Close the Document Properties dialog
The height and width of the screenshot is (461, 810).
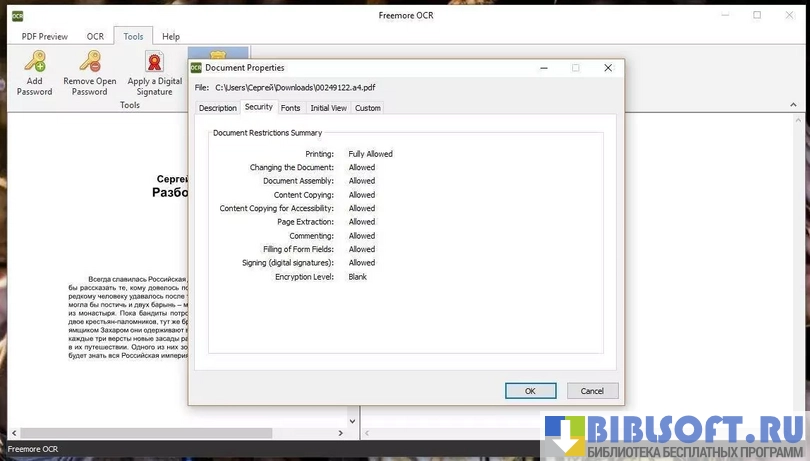(x=608, y=68)
